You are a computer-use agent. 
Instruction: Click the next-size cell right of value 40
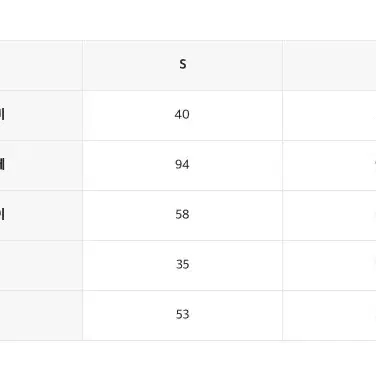pyautogui.click(x=329, y=115)
